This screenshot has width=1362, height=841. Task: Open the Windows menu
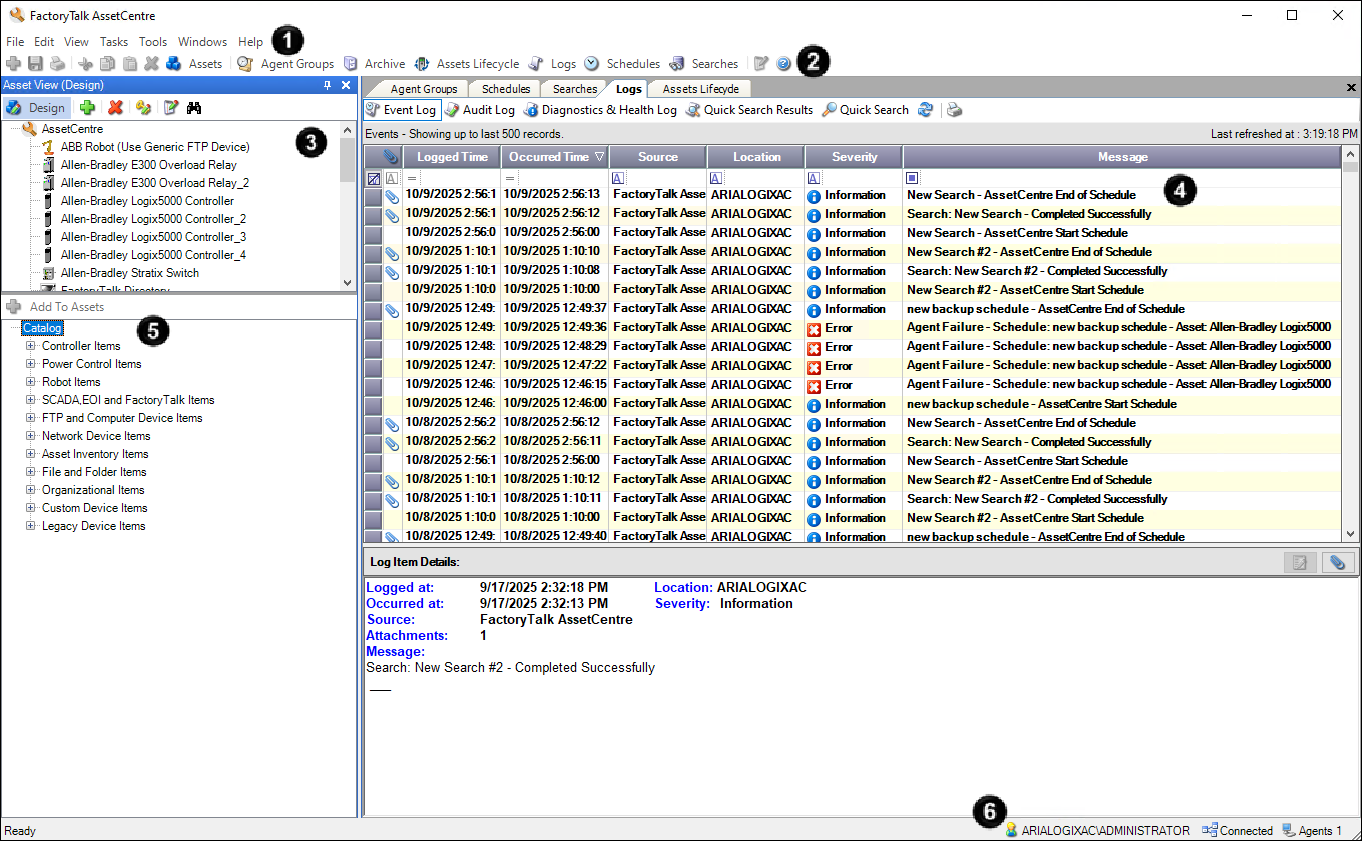[x=203, y=42]
